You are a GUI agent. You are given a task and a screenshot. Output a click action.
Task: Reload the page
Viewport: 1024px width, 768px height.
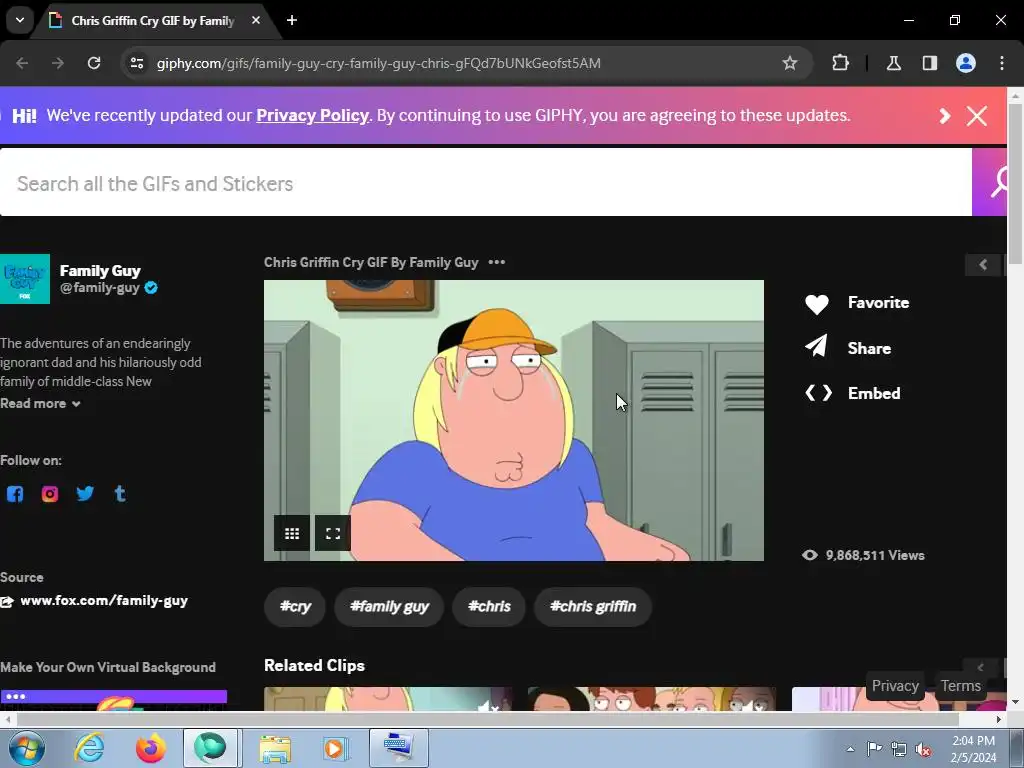click(94, 63)
